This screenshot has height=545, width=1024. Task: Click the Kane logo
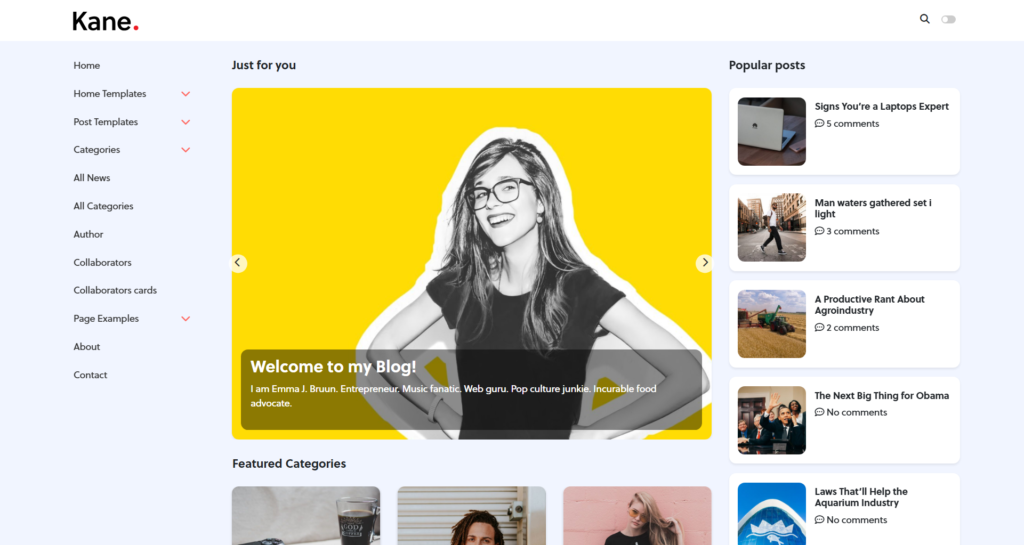(x=105, y=21)
